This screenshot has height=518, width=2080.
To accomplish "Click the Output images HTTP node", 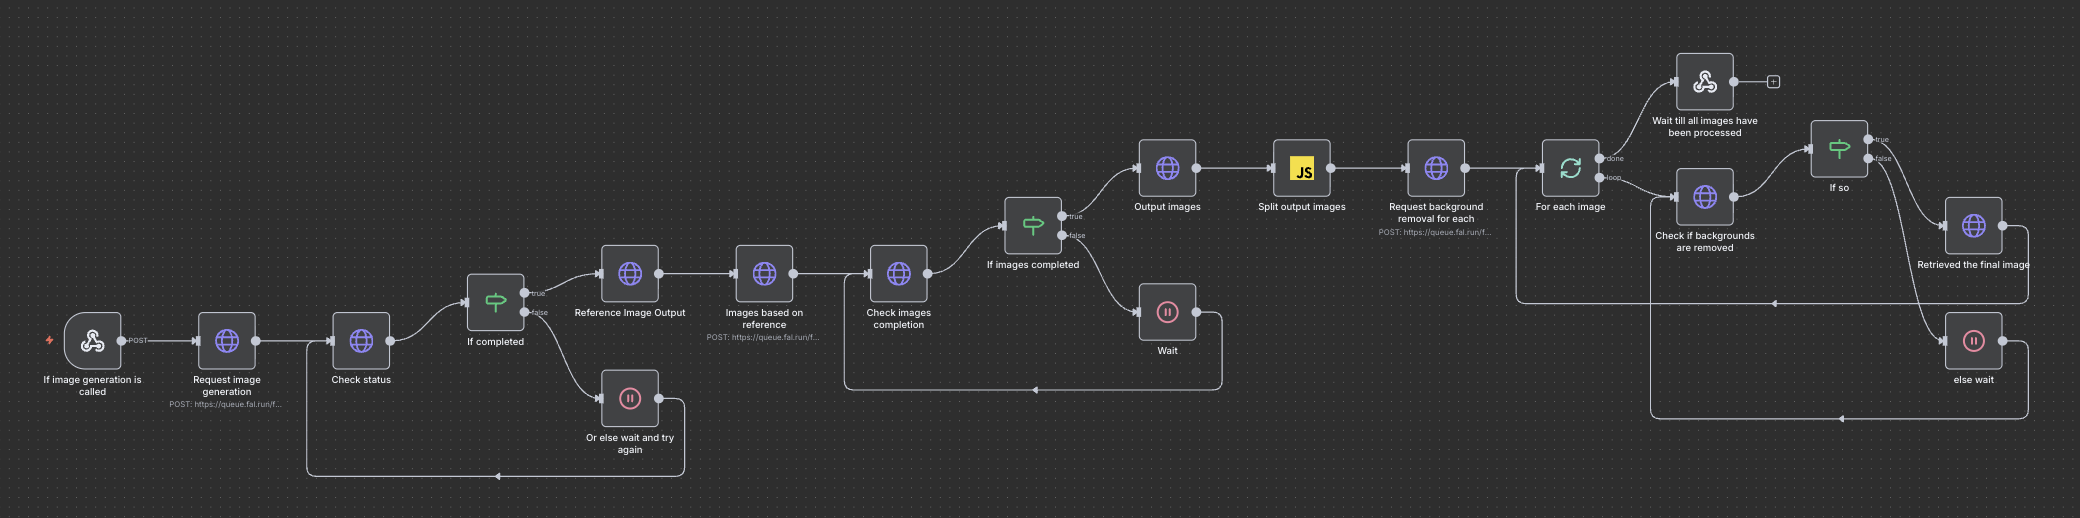I will [x=1167, y=168].
